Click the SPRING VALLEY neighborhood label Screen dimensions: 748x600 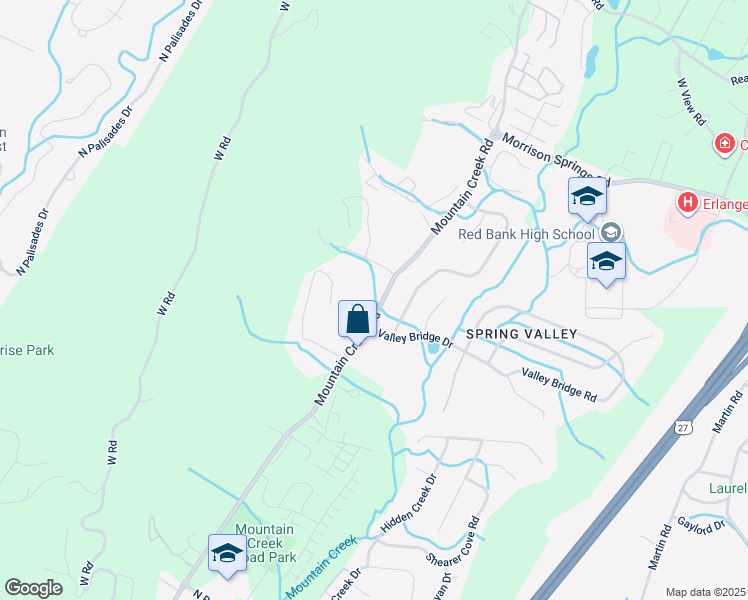coord(521,334)
